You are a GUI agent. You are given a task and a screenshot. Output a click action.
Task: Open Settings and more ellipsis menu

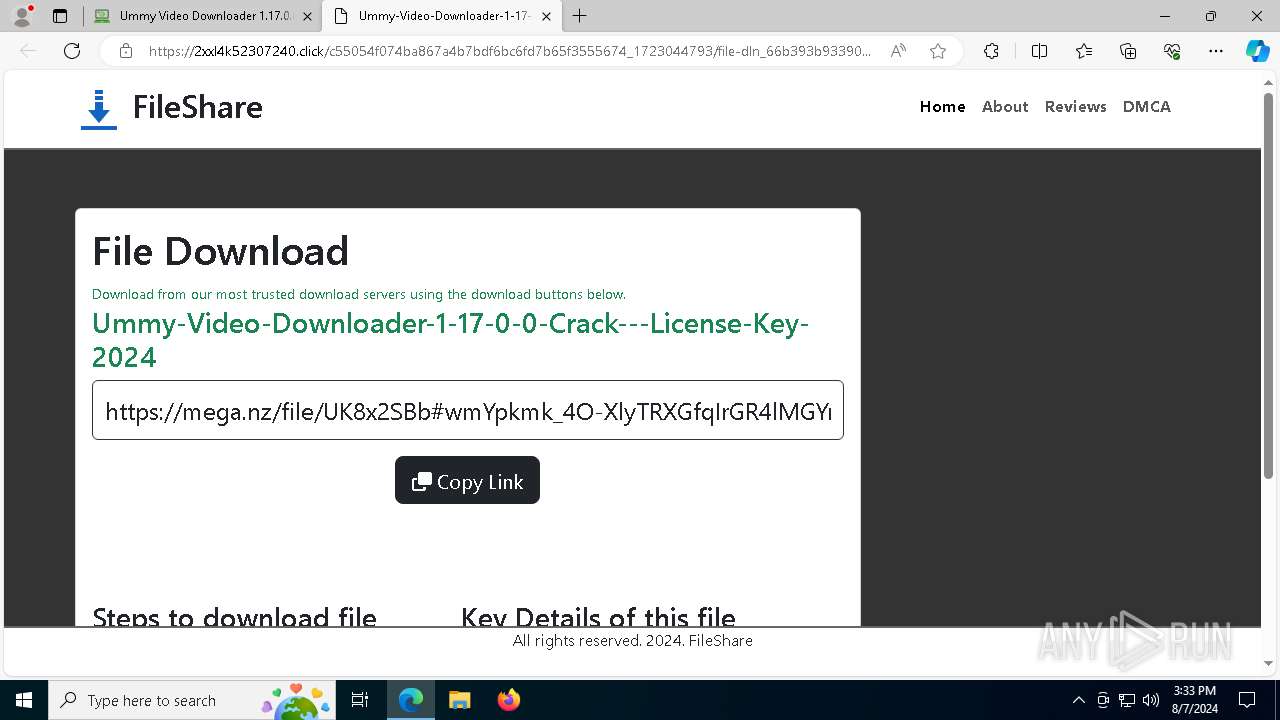tap(1216, 51)
